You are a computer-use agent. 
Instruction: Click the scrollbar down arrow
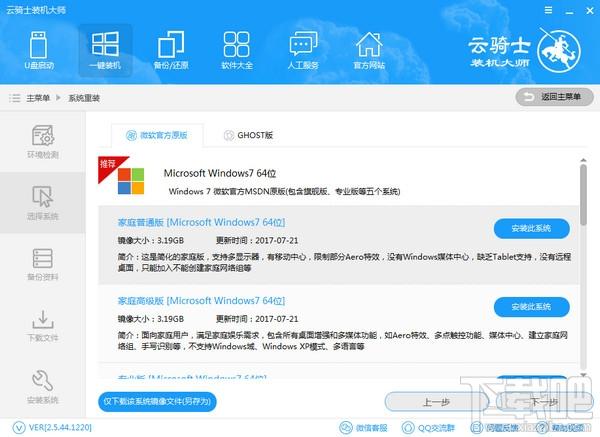coord(583,375)
